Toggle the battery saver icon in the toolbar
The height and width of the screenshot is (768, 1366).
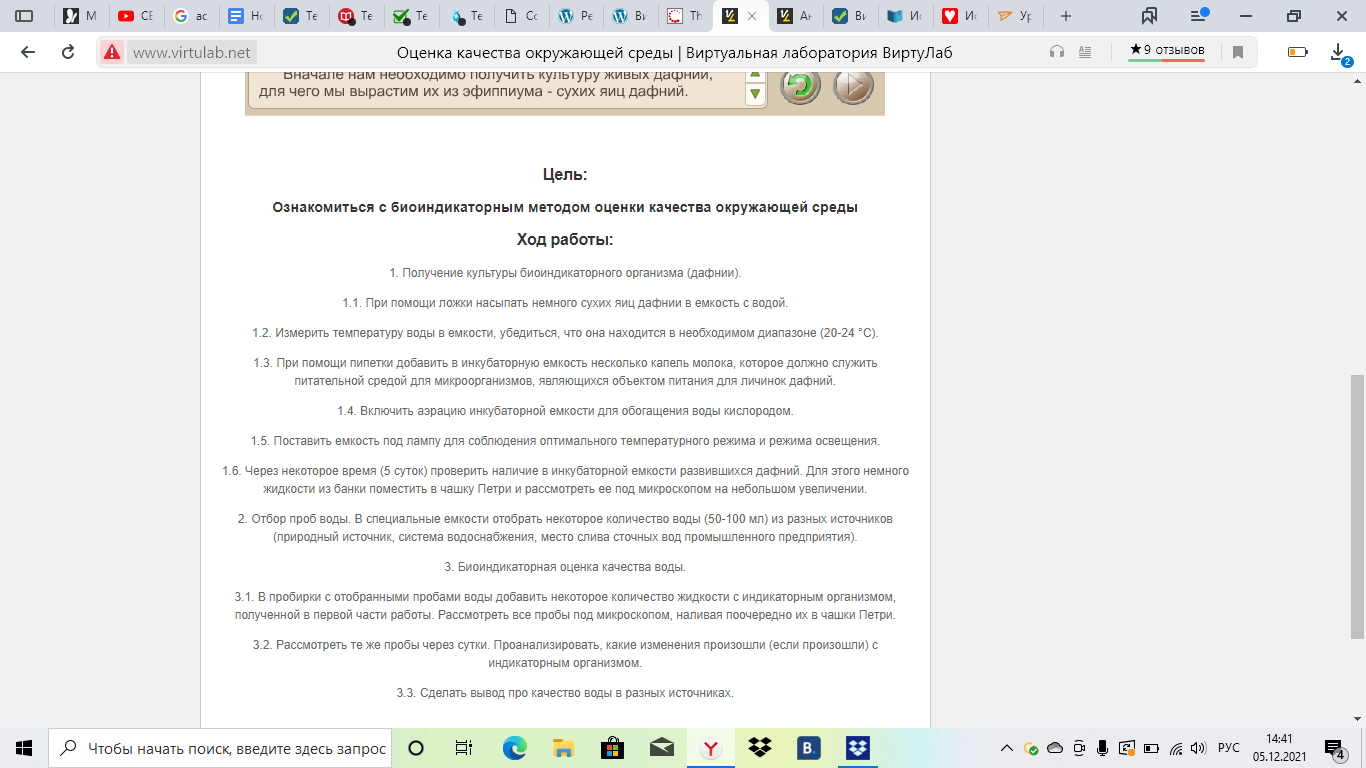tap(1297, 52)
